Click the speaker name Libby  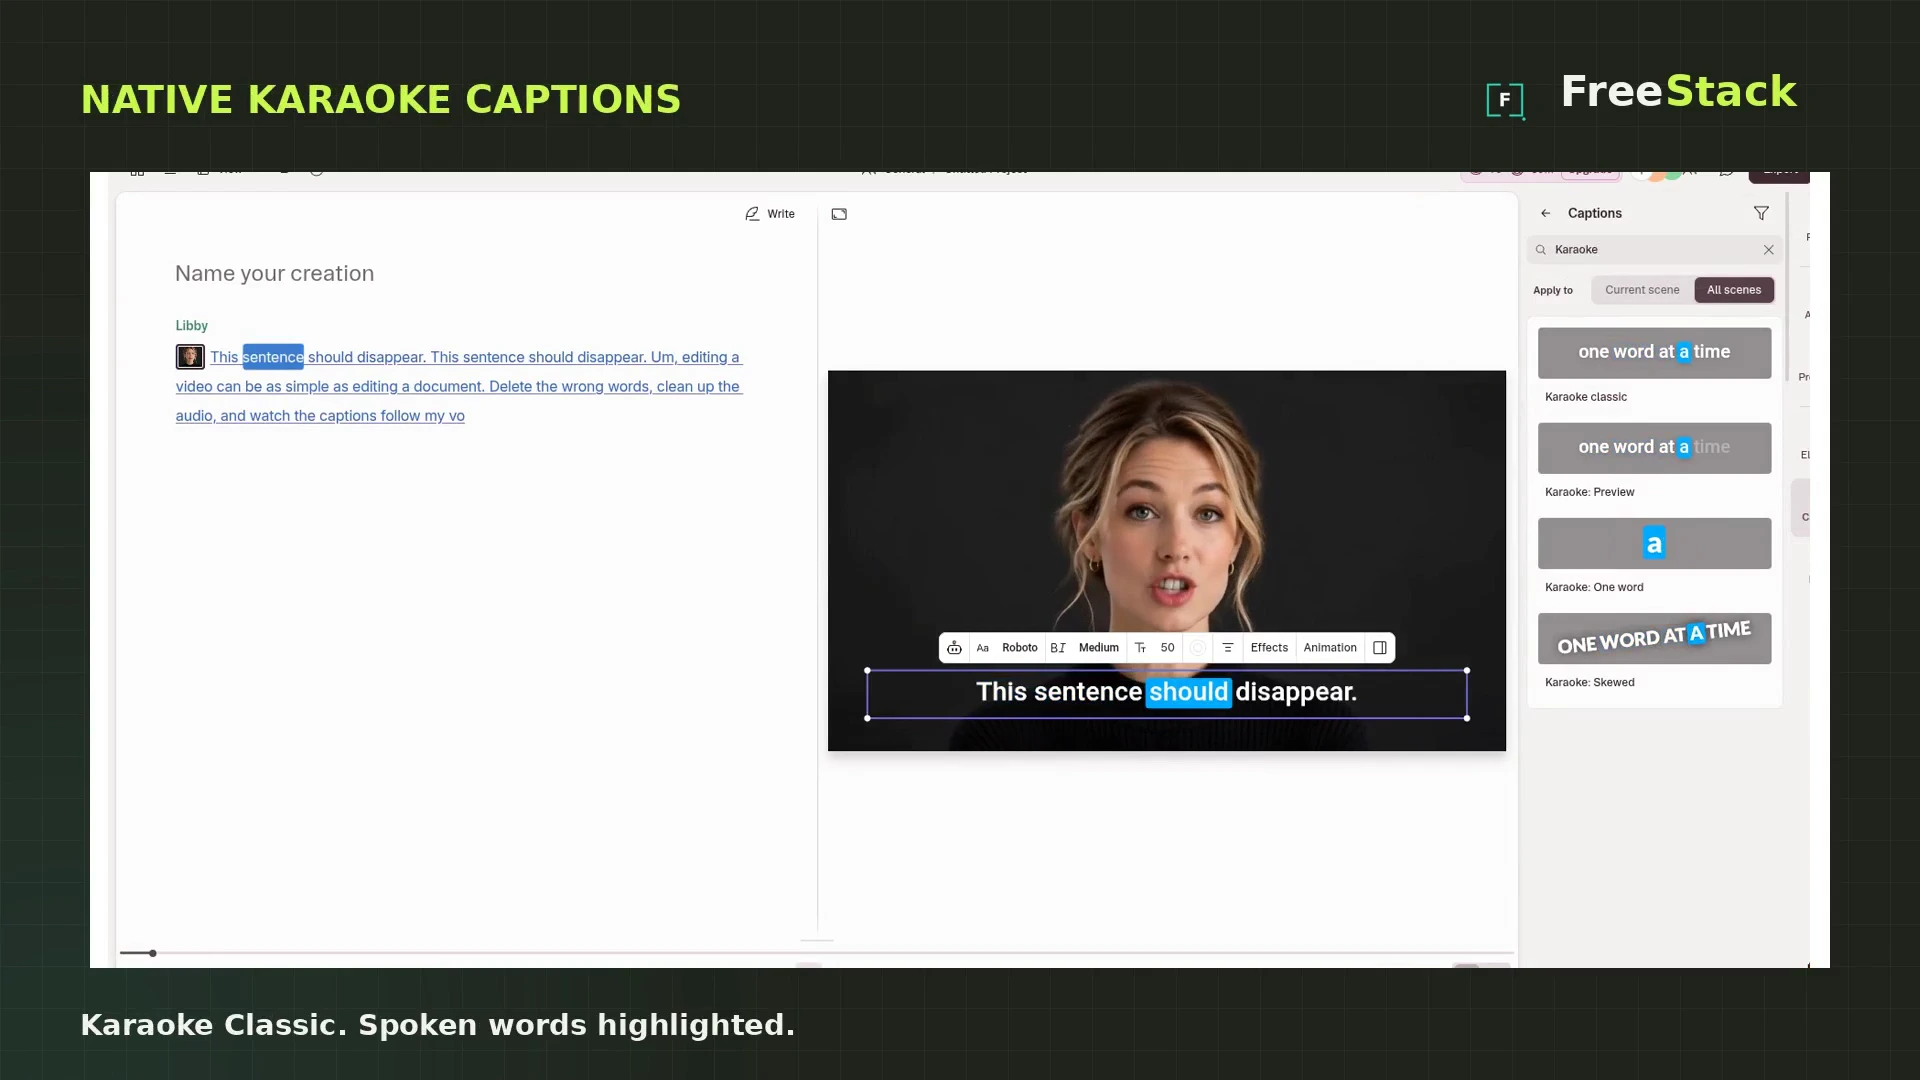click(192, 326)
